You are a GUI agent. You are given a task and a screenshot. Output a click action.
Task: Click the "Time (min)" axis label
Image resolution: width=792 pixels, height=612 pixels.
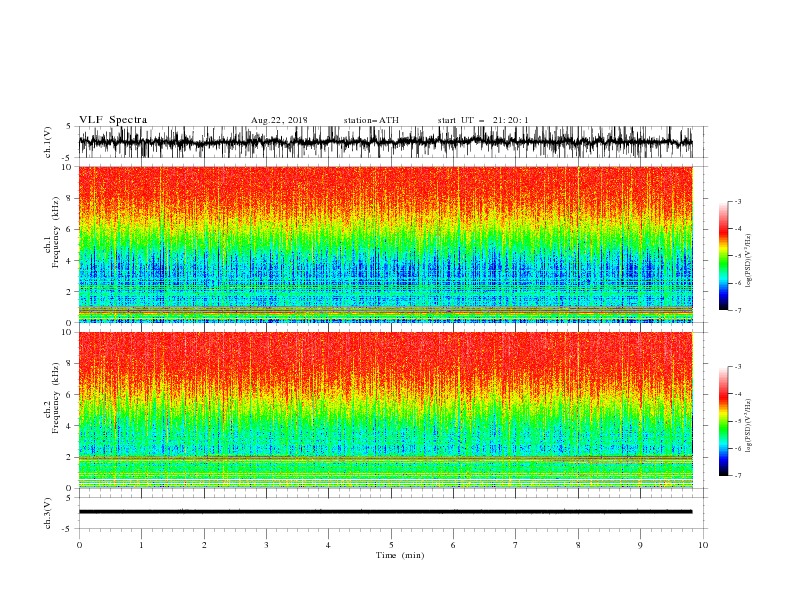coord(400,555)
